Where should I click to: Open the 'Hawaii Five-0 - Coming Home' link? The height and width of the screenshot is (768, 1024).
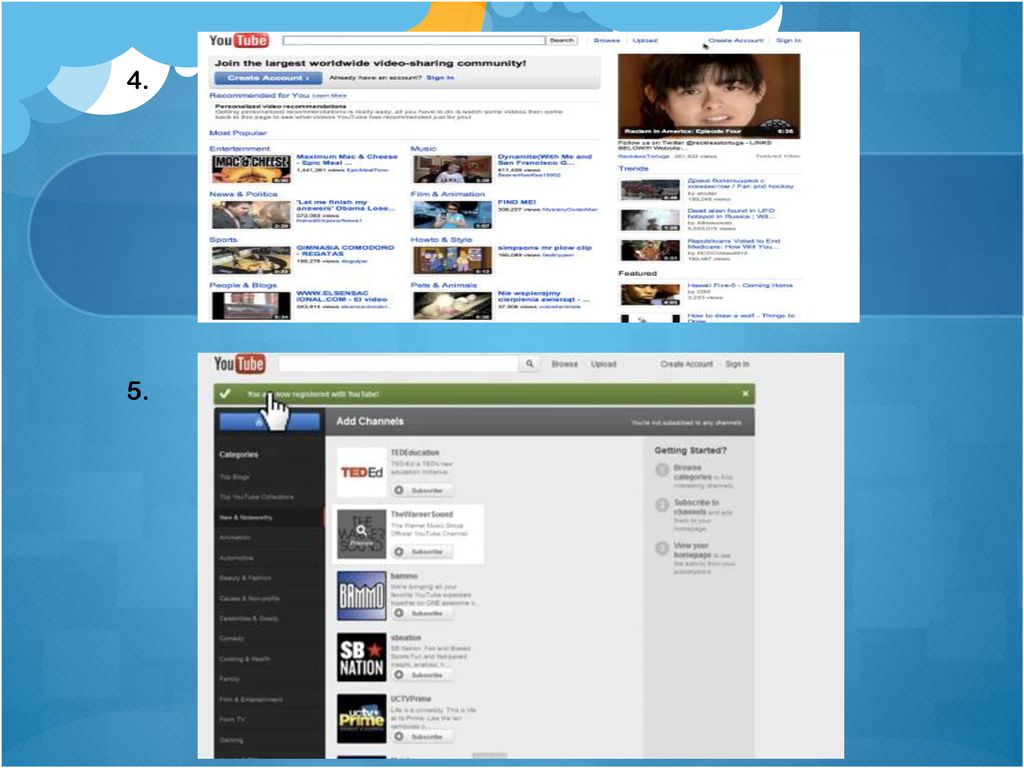click(x=740, y=285)
